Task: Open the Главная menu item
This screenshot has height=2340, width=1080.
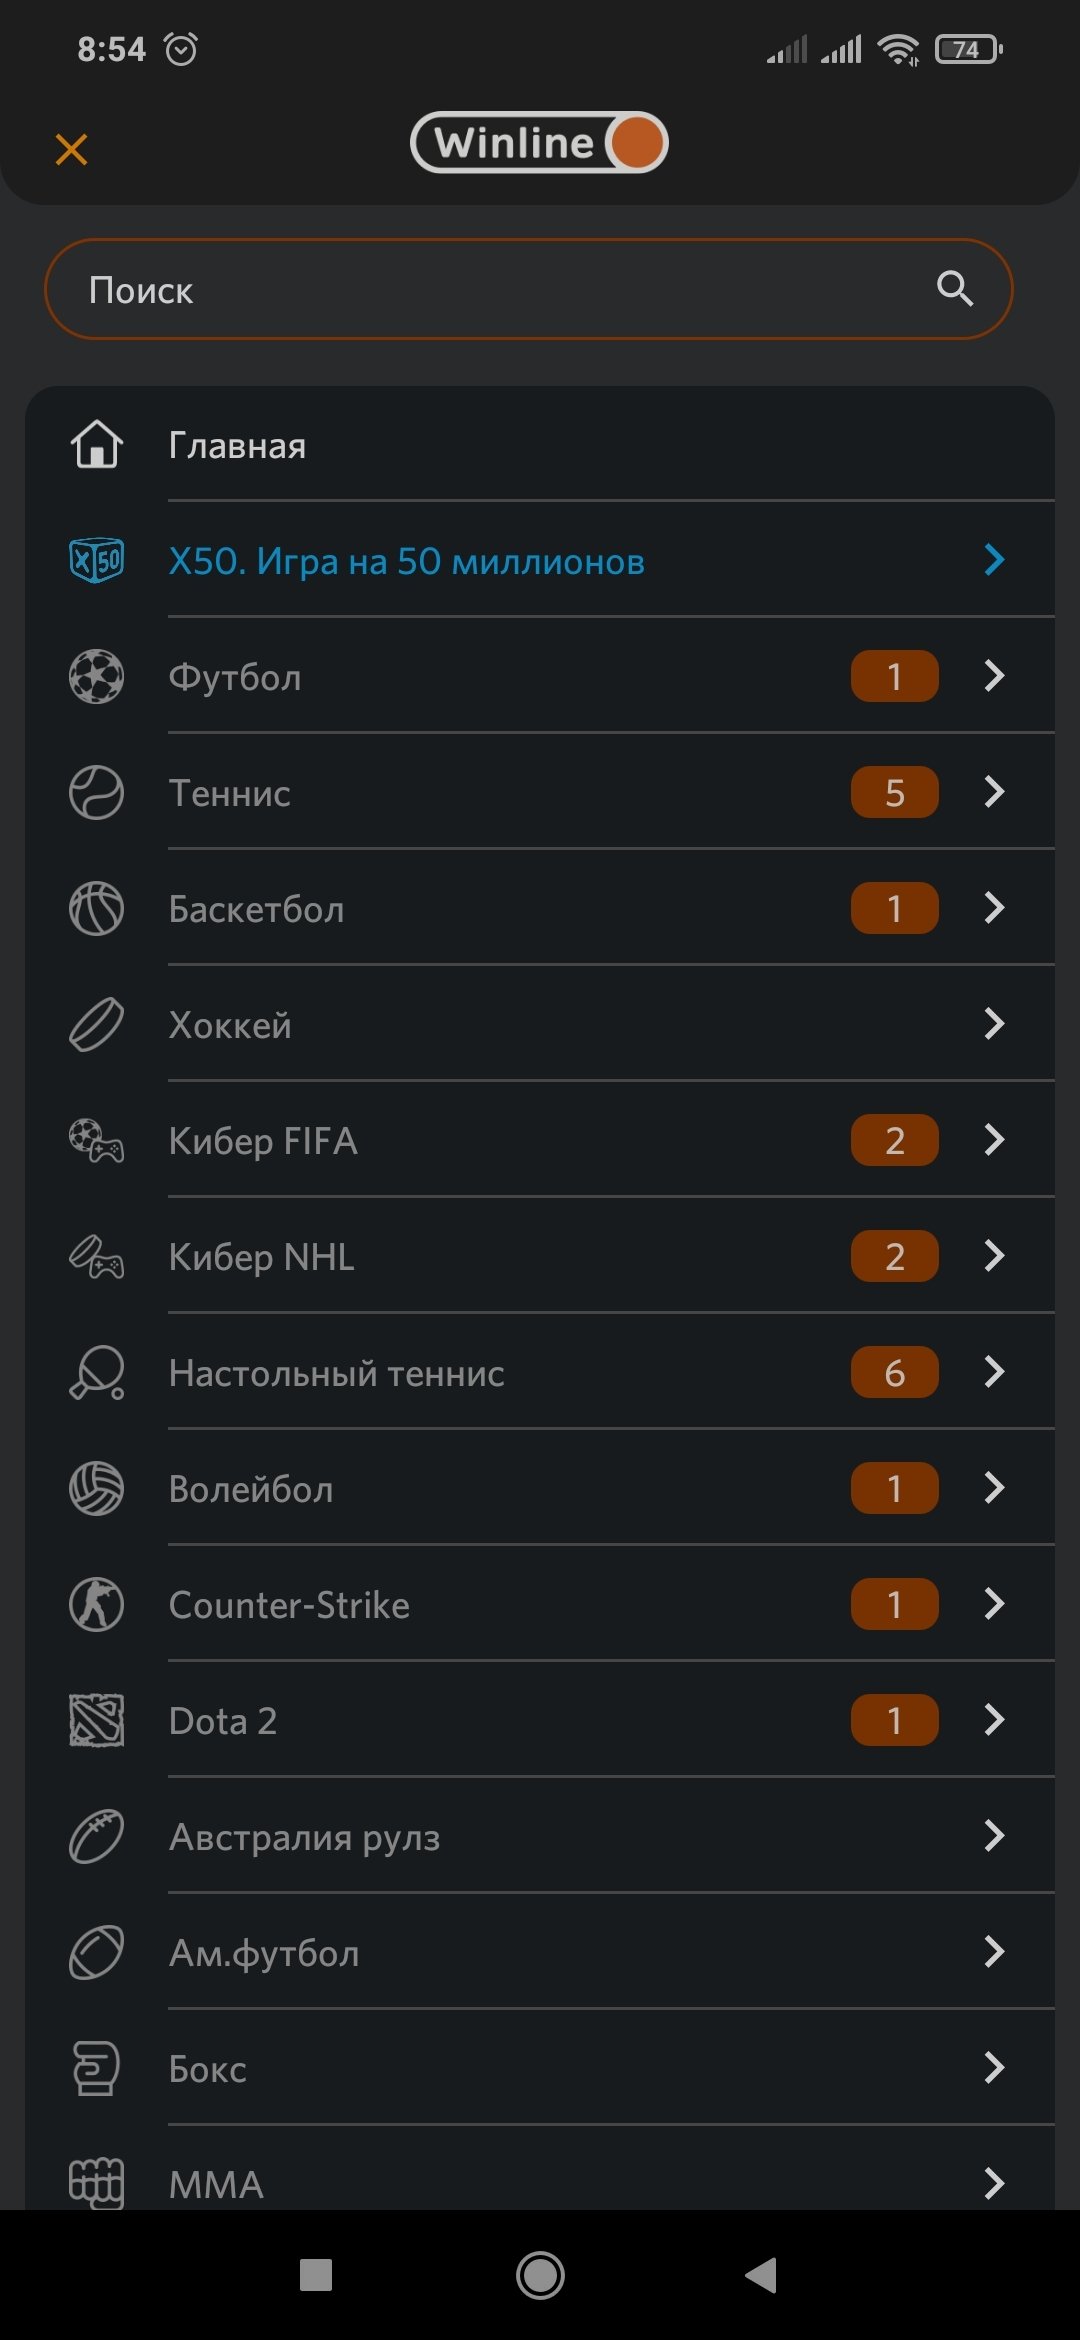Action: 238,445
